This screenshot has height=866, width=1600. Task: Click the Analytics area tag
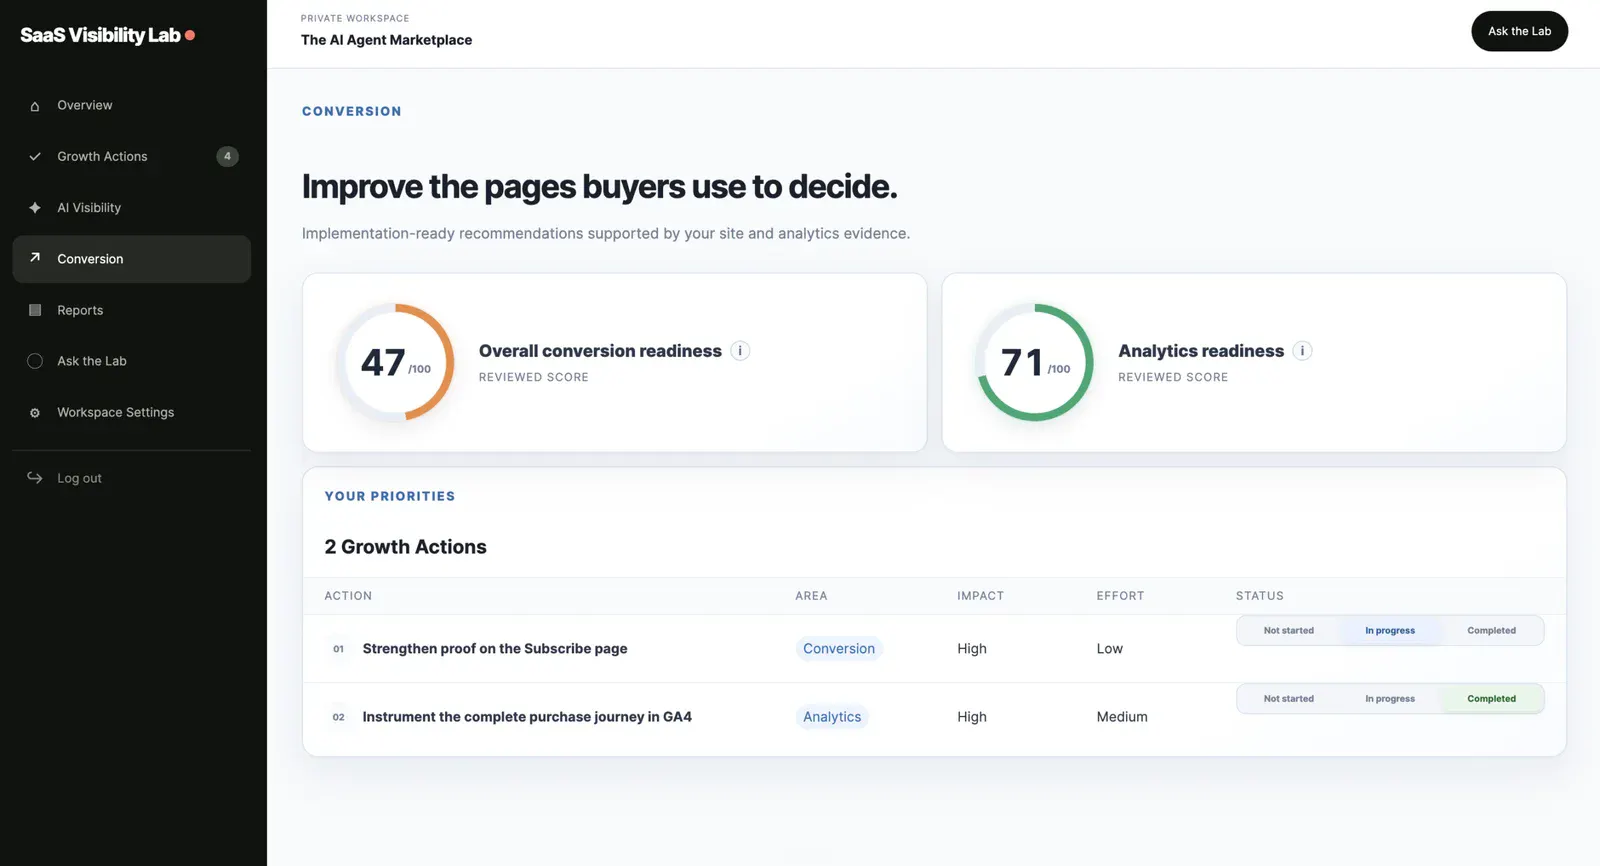(x=832, y=717)
